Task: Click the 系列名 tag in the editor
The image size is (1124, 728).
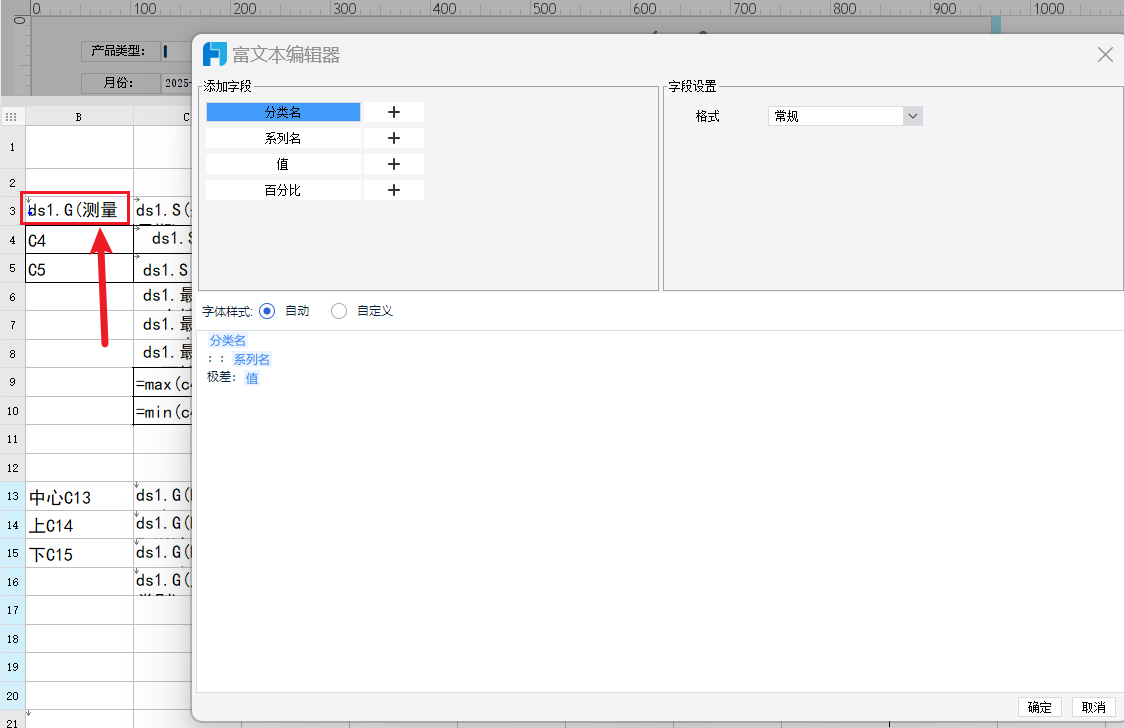Action: coord(252,359)
